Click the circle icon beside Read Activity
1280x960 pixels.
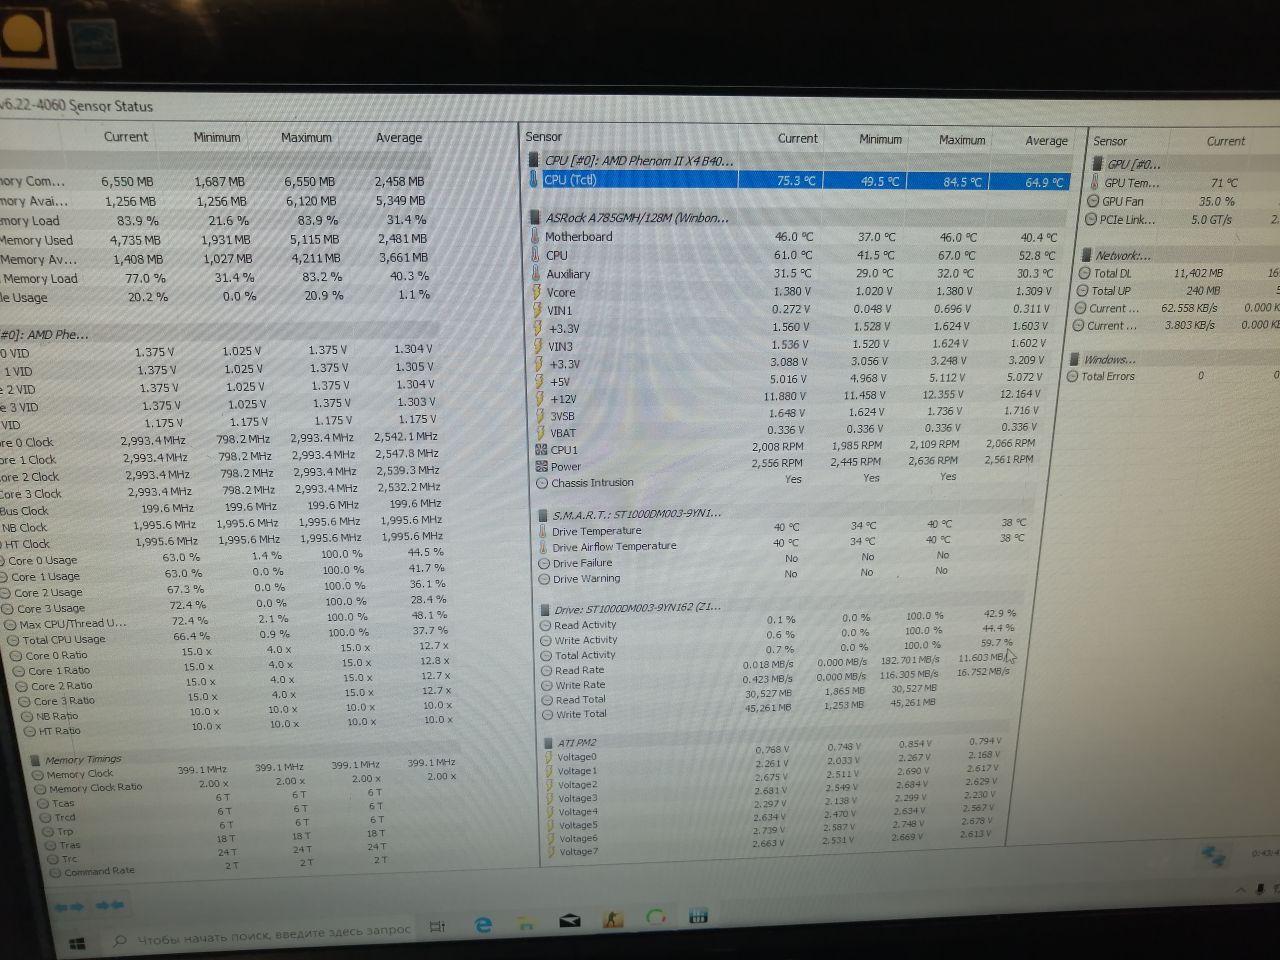(x=545, y=625)
